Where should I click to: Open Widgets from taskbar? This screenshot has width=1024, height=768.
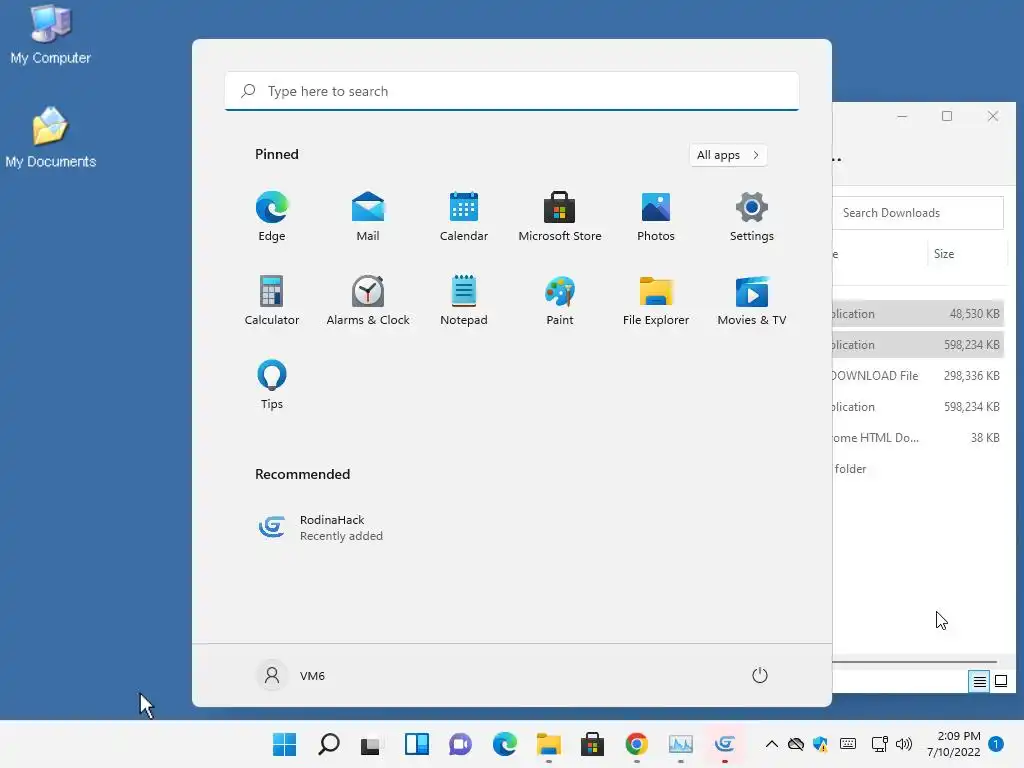(x=416, y=744)
